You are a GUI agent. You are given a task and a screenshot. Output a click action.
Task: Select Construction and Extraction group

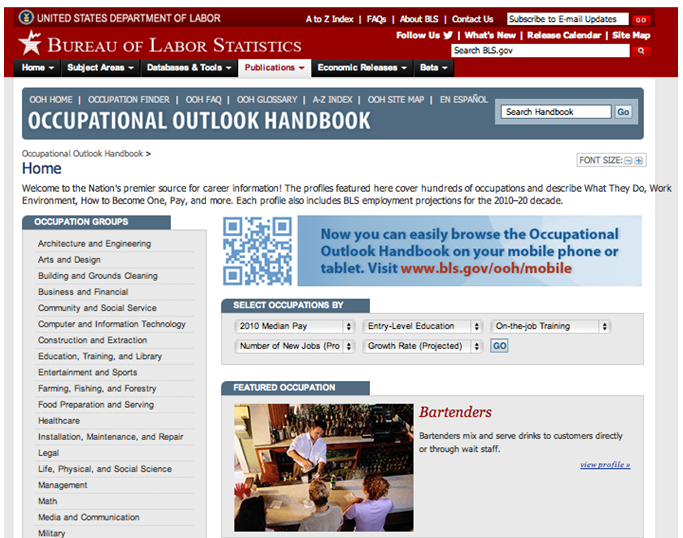click(92, 340)
